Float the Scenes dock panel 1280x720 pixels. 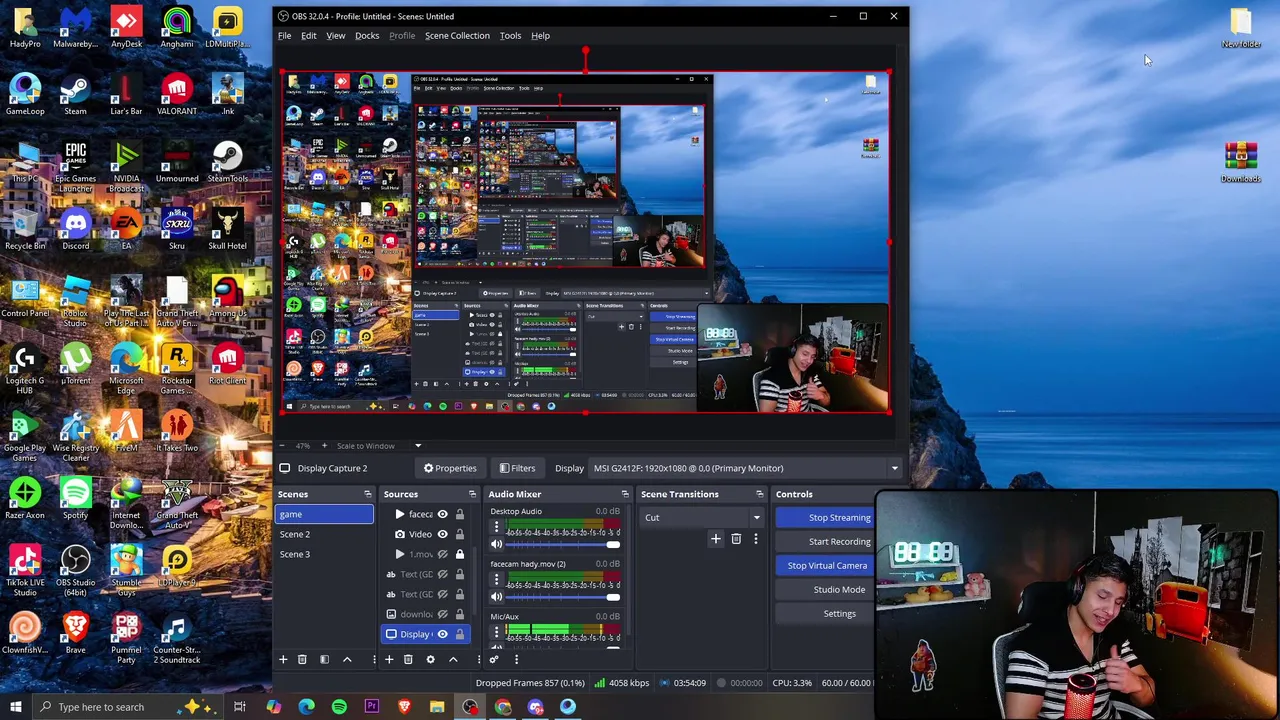click(367, 494)
